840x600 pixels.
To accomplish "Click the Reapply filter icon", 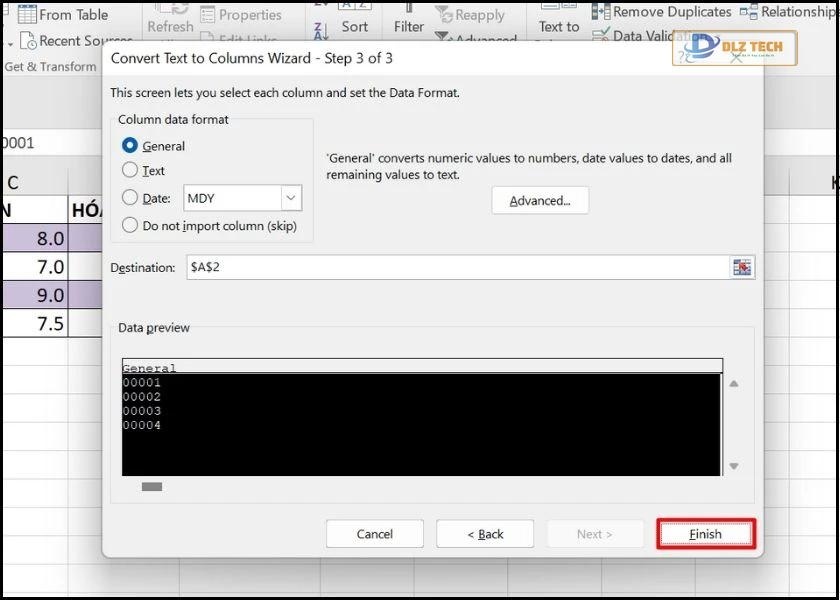I will pyautogui.click(x=445, y=15).
